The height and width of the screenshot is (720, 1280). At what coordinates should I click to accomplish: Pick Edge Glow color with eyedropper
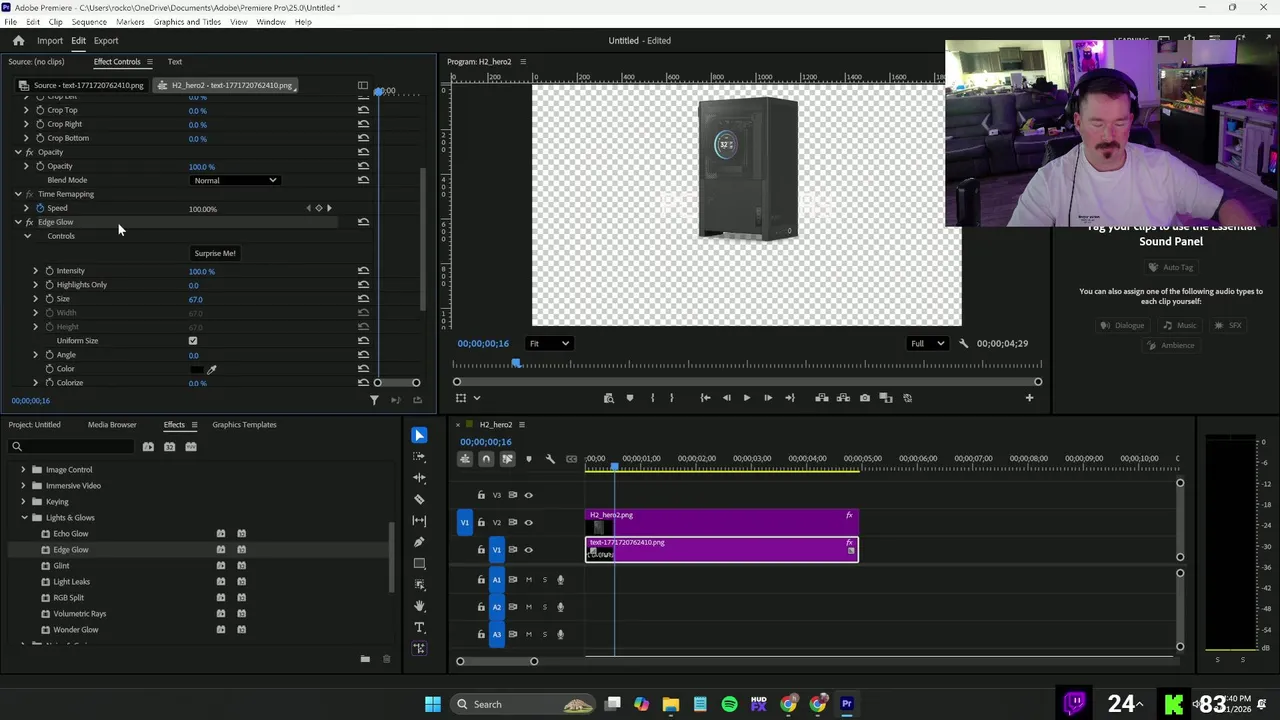click(x=211, y=369)
